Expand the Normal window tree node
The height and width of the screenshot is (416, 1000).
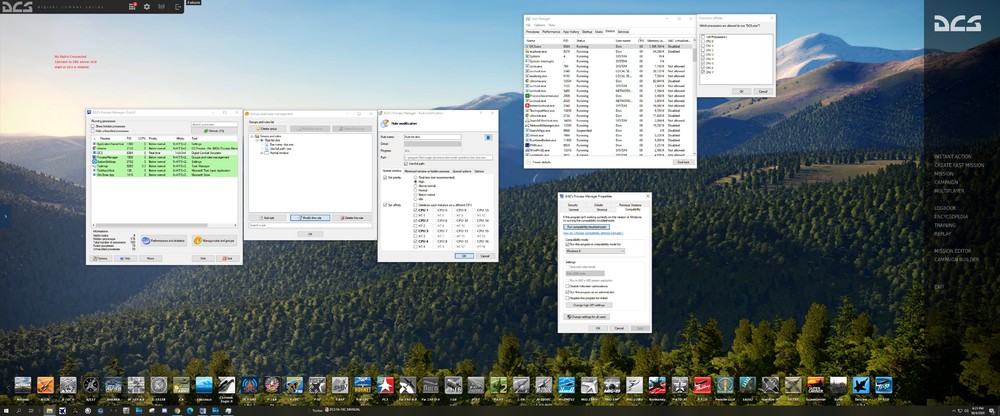tap(263, 152)
